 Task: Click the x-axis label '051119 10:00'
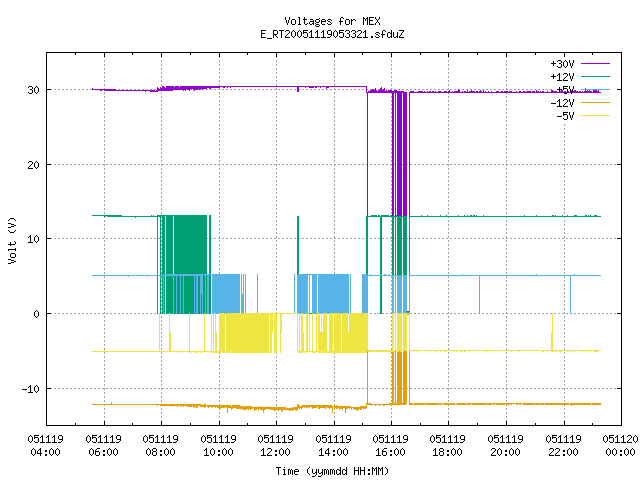218,445
